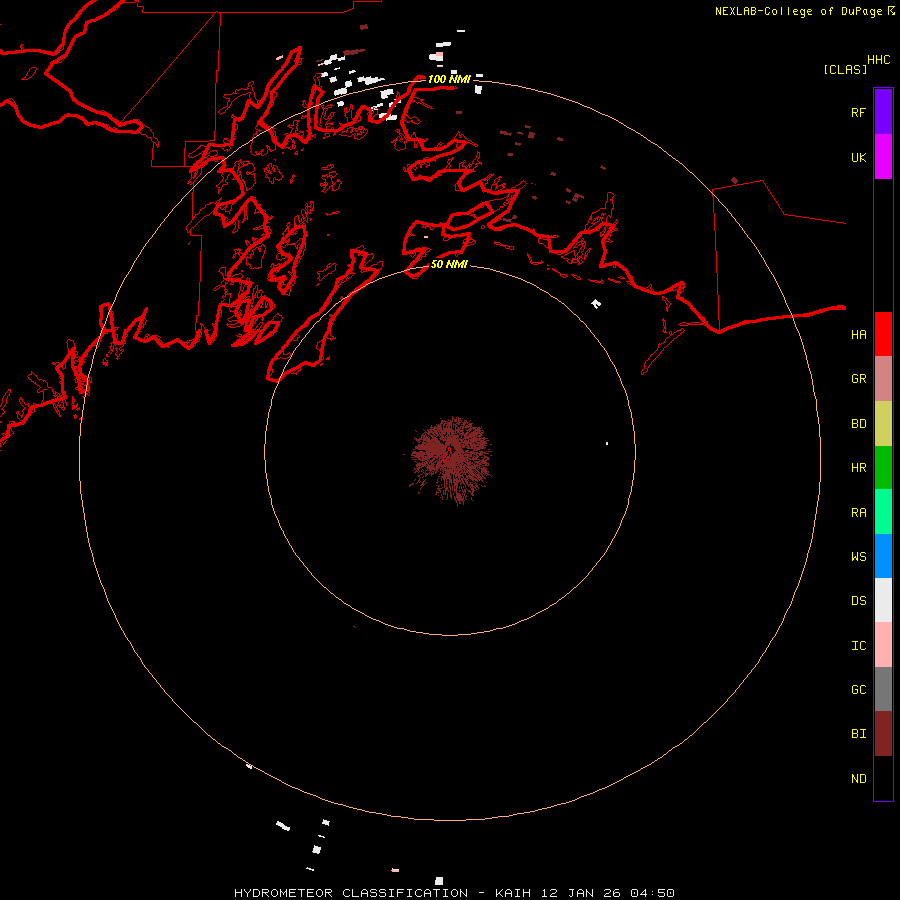Click the [CLAS] units label

pos(845,69)
